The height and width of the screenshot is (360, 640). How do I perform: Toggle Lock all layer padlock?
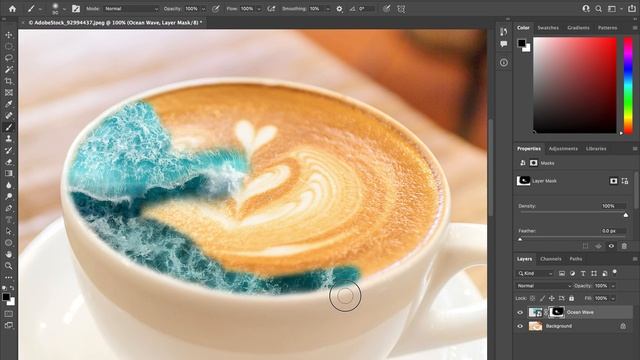click(x=571, y=298)
